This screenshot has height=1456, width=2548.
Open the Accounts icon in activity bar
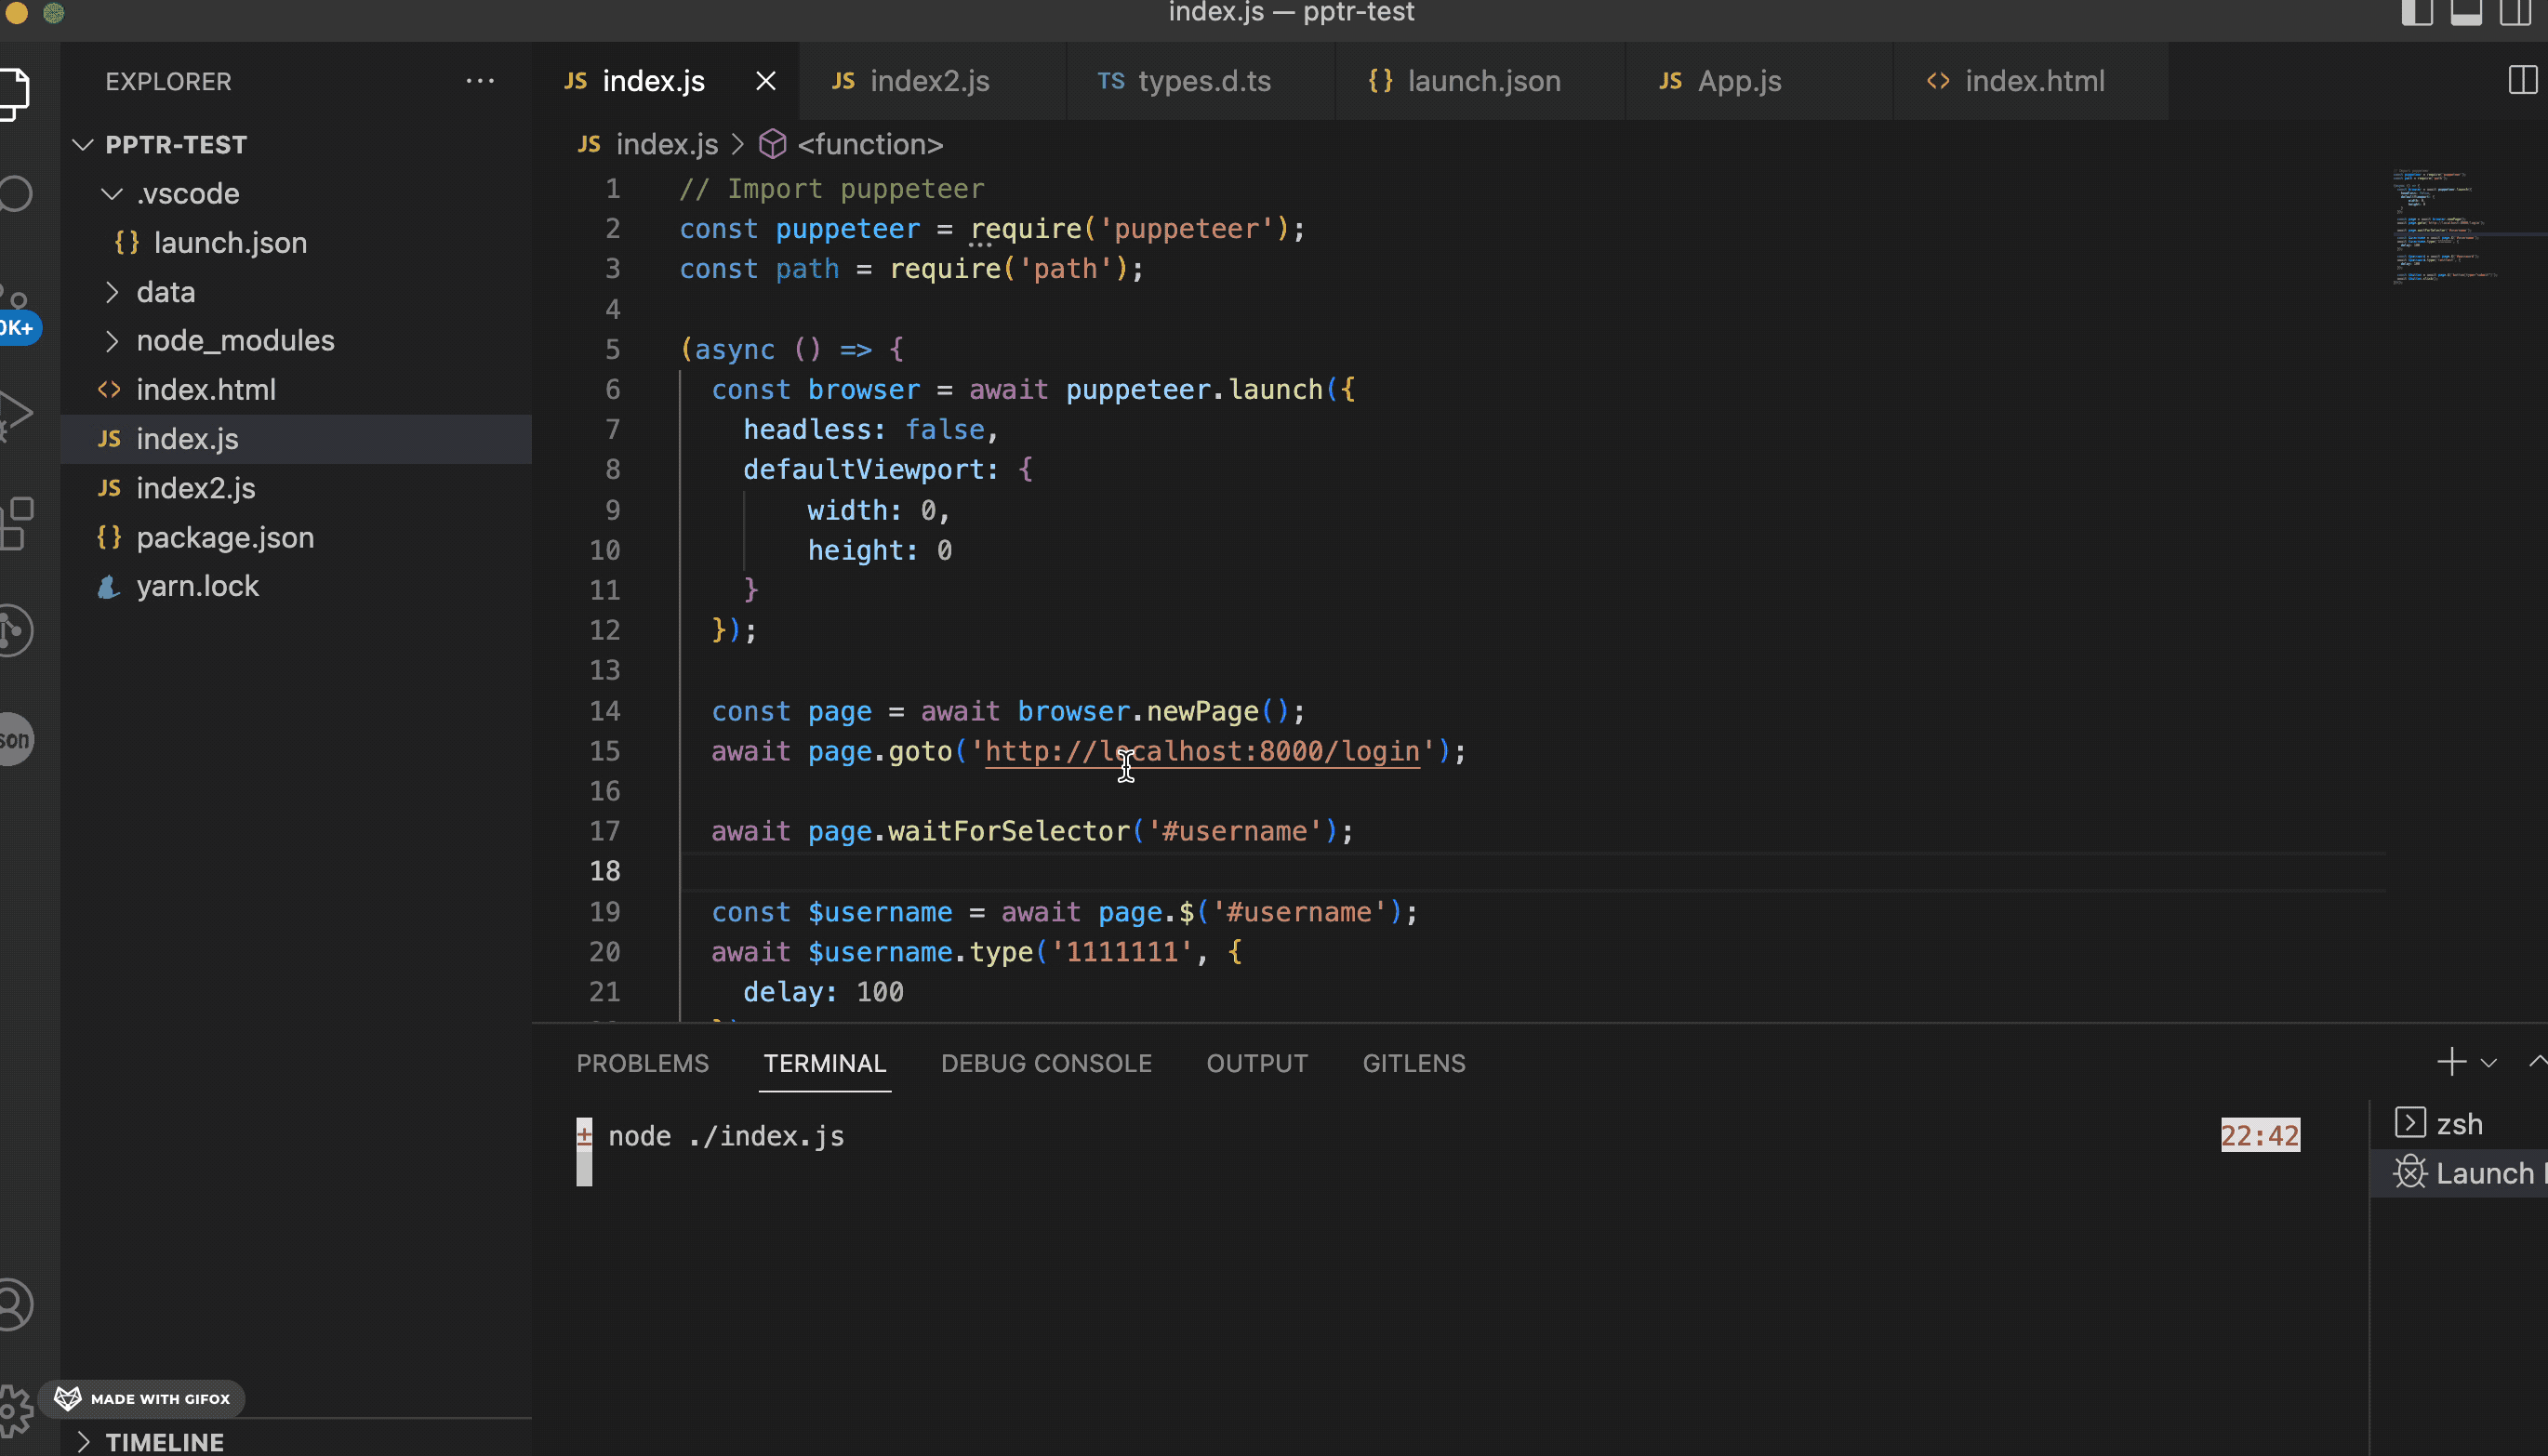coord(14,1304)
